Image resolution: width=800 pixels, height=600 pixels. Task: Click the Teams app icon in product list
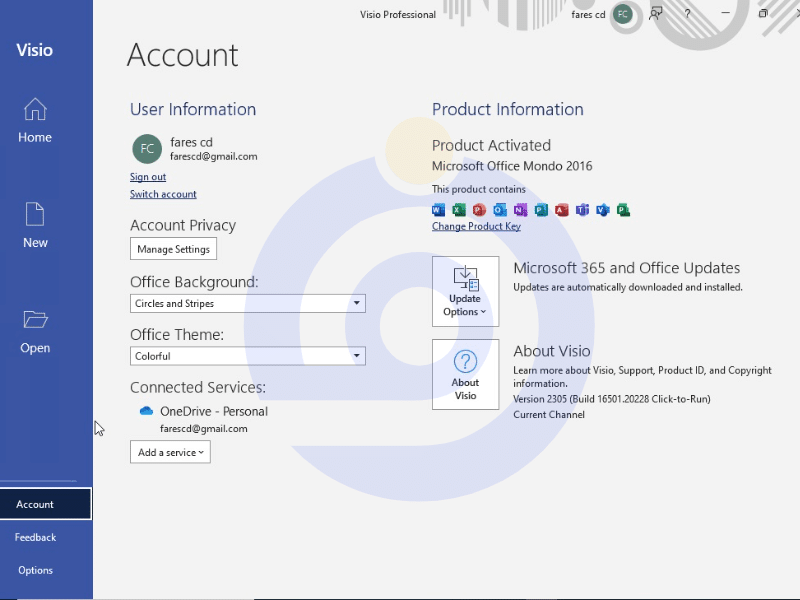[x=582, y=210]
